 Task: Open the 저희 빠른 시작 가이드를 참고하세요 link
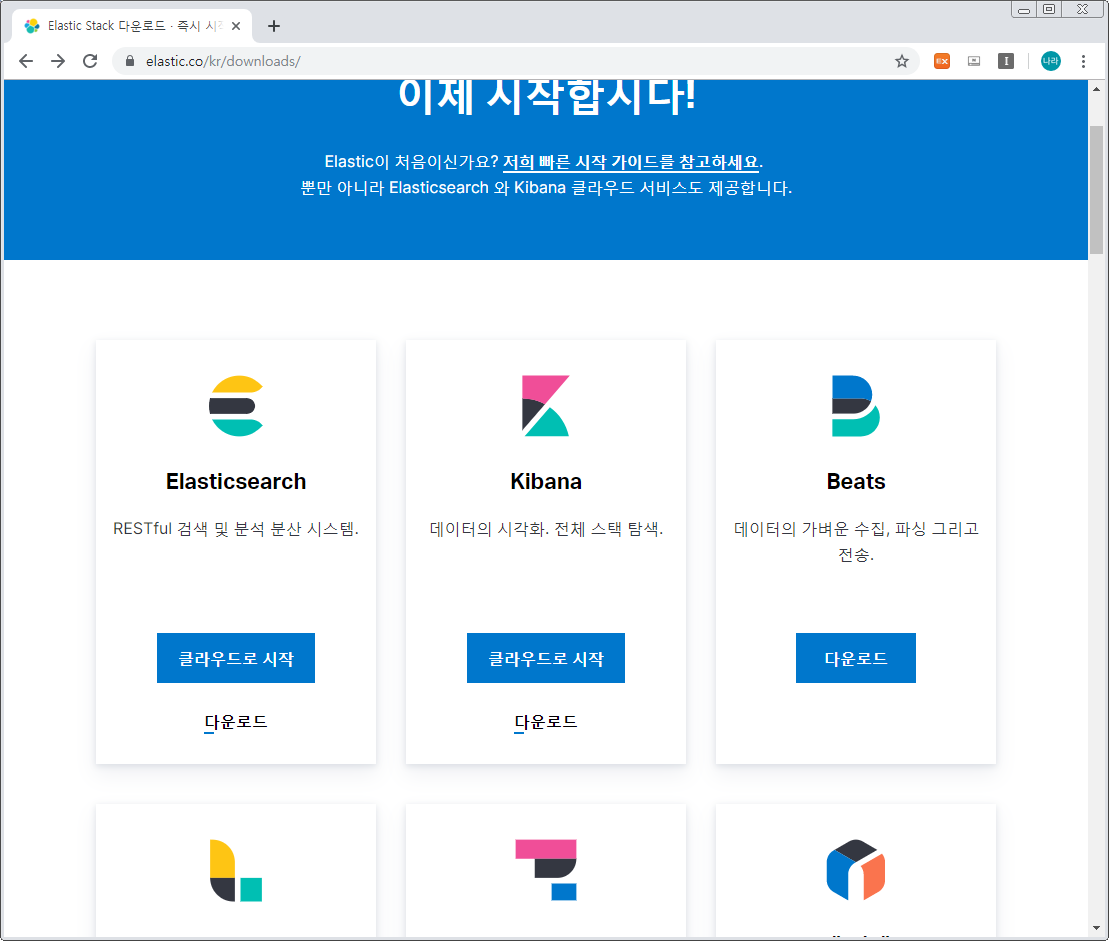tap(631, 162)
